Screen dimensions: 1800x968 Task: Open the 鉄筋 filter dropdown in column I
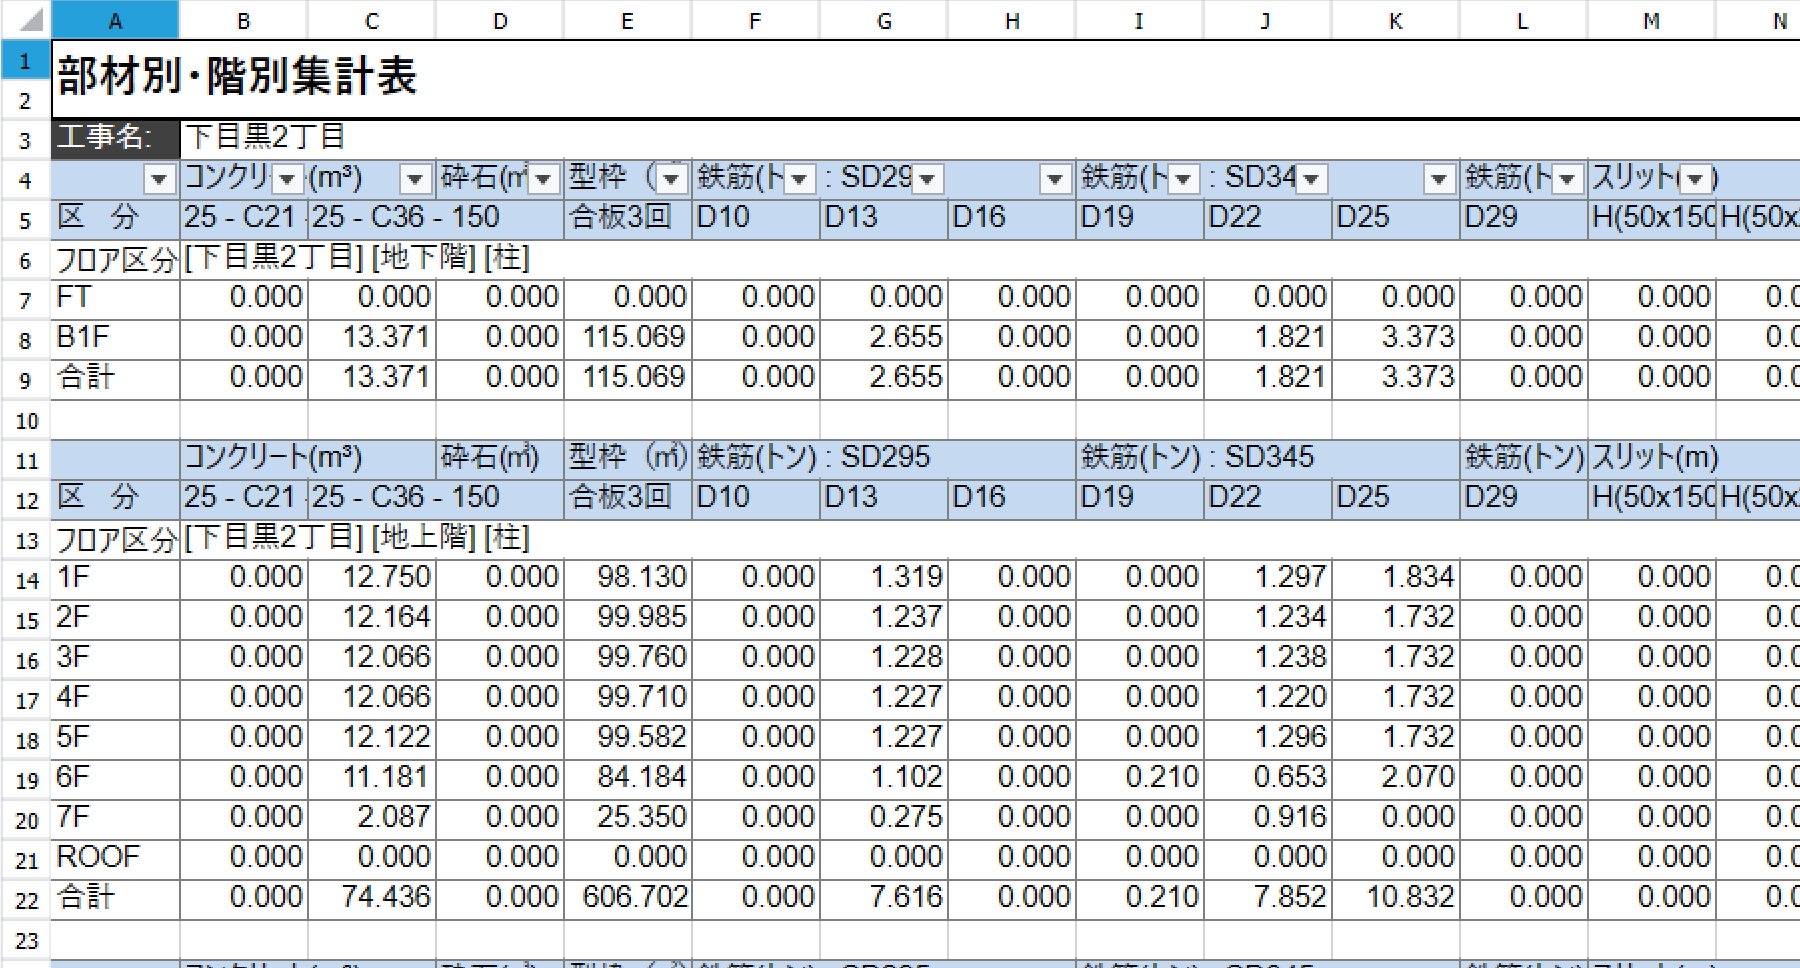(x=1183, y=180)
